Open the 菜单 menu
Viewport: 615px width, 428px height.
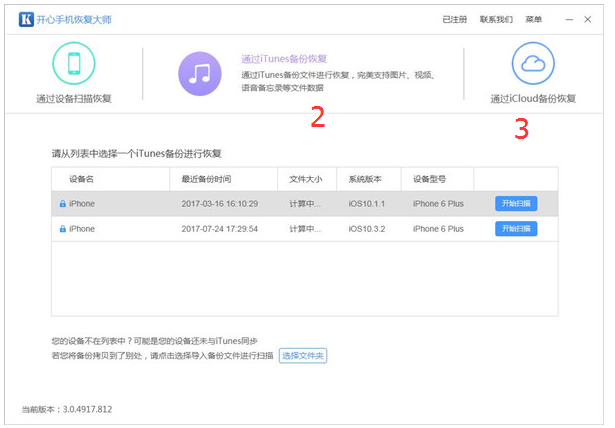click(533, 19)
